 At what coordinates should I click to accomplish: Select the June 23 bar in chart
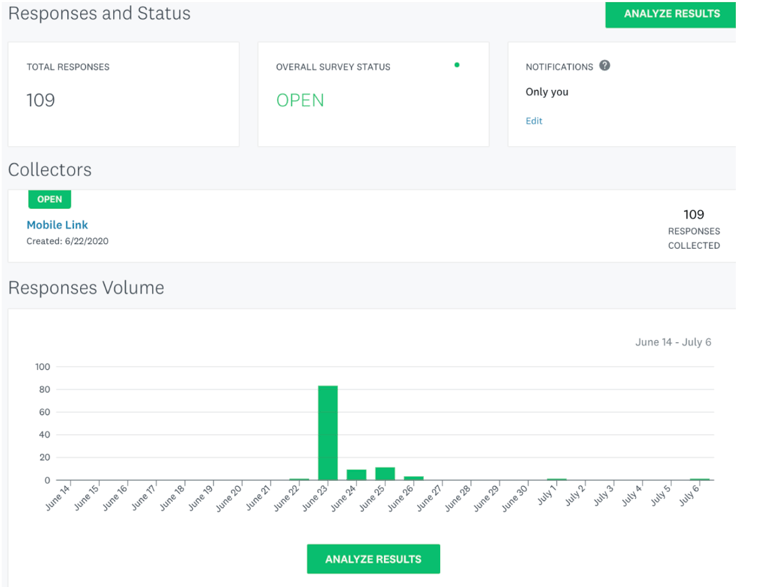328,433
